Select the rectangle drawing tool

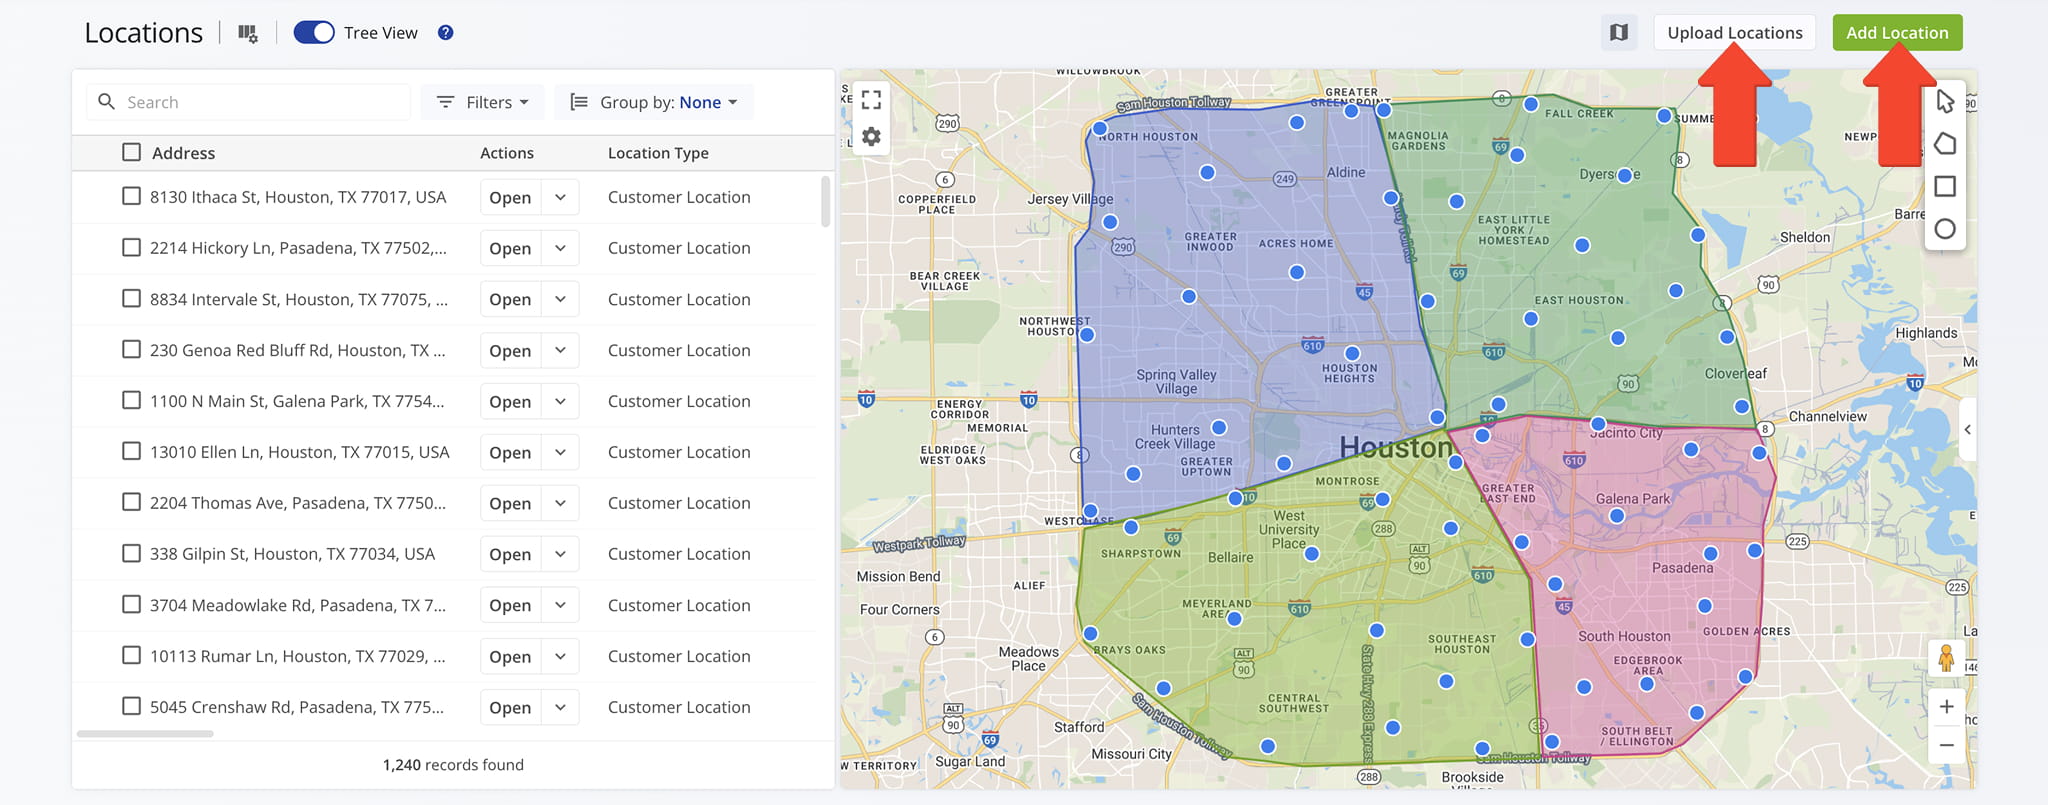1945,187
